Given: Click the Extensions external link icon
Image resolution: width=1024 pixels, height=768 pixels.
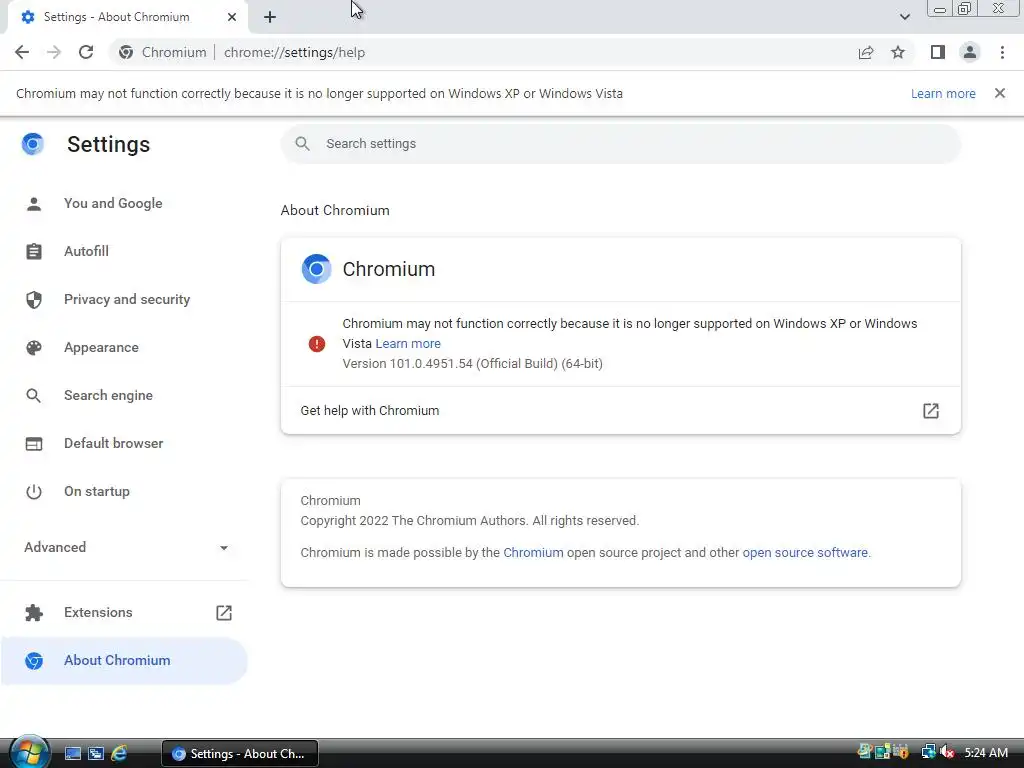Looking at the screenshot, I should pyautogui.click(x=224, y=613).
